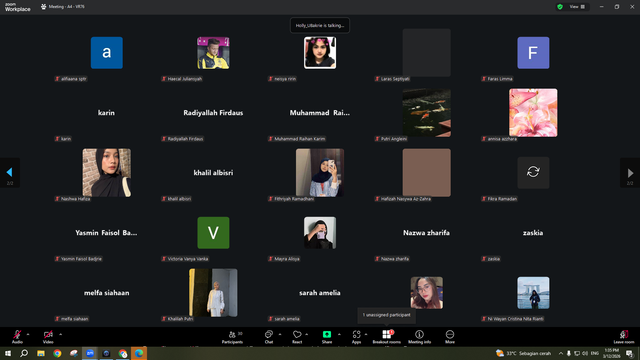
Task: Select Putri Angleini's koi fish picture
Action: (x=427, y=113)
